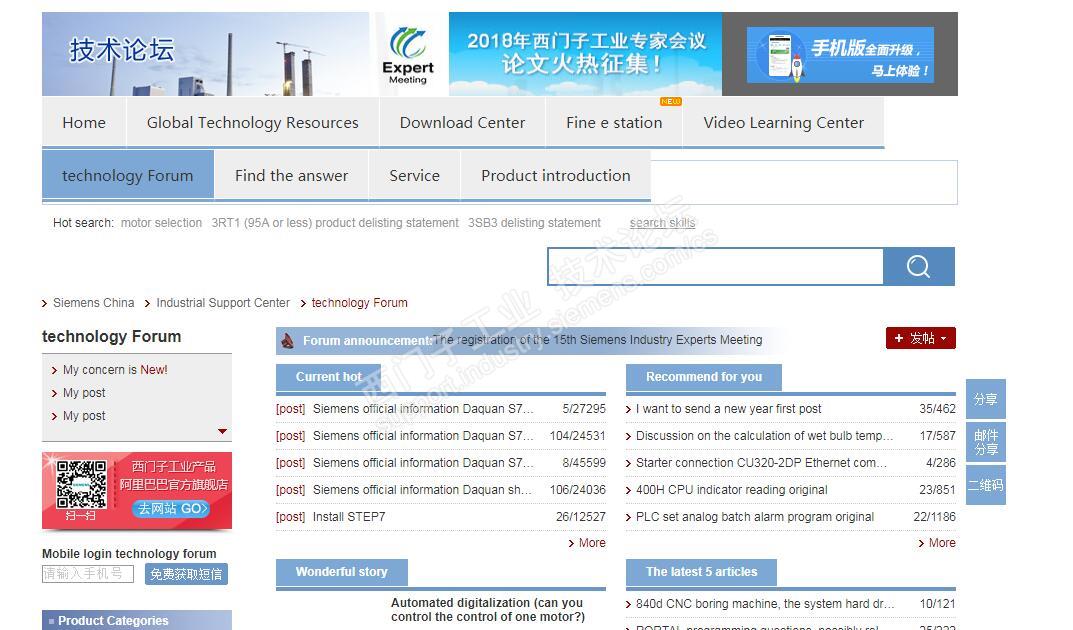This screenshot has width=1073, height=630.
Task: Click the forum announcement horn icon
Action: point(287,340)
